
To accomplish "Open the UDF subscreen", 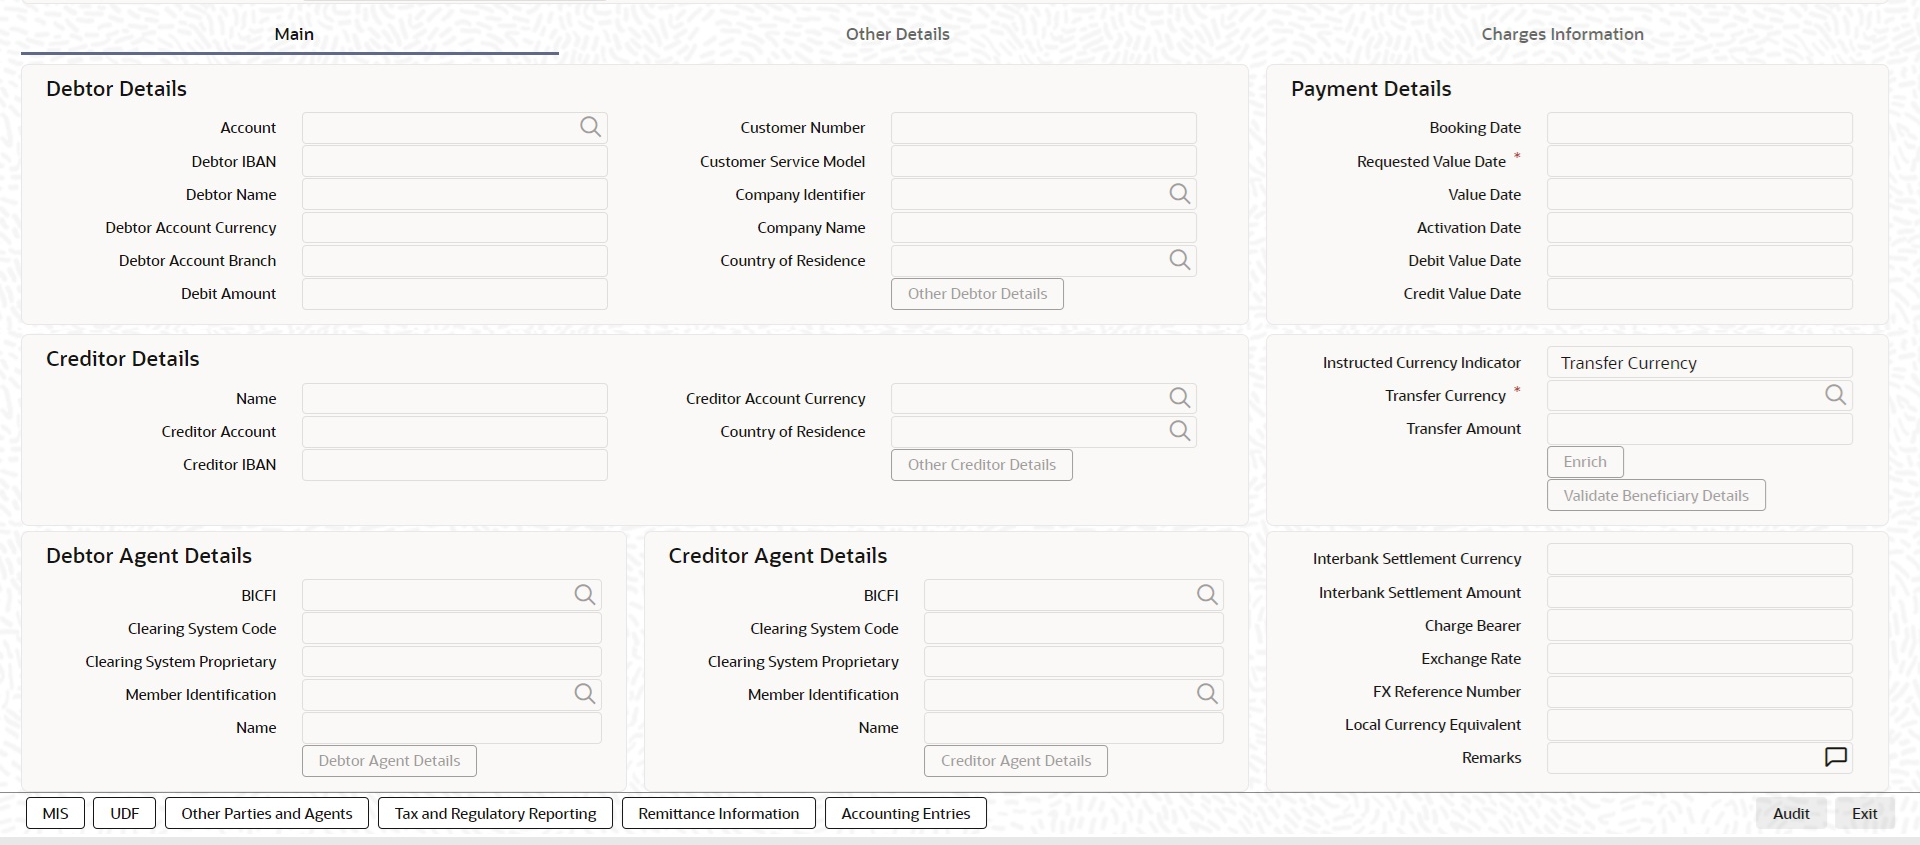I will 124,814.
